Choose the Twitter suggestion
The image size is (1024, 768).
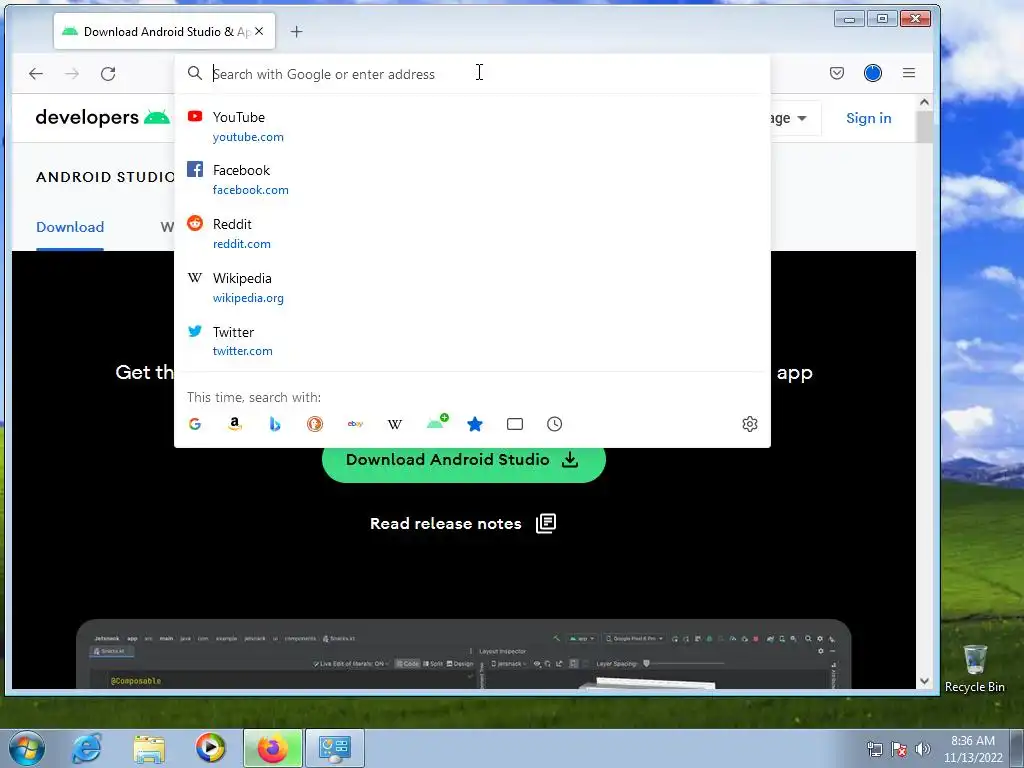click(472, 341)
